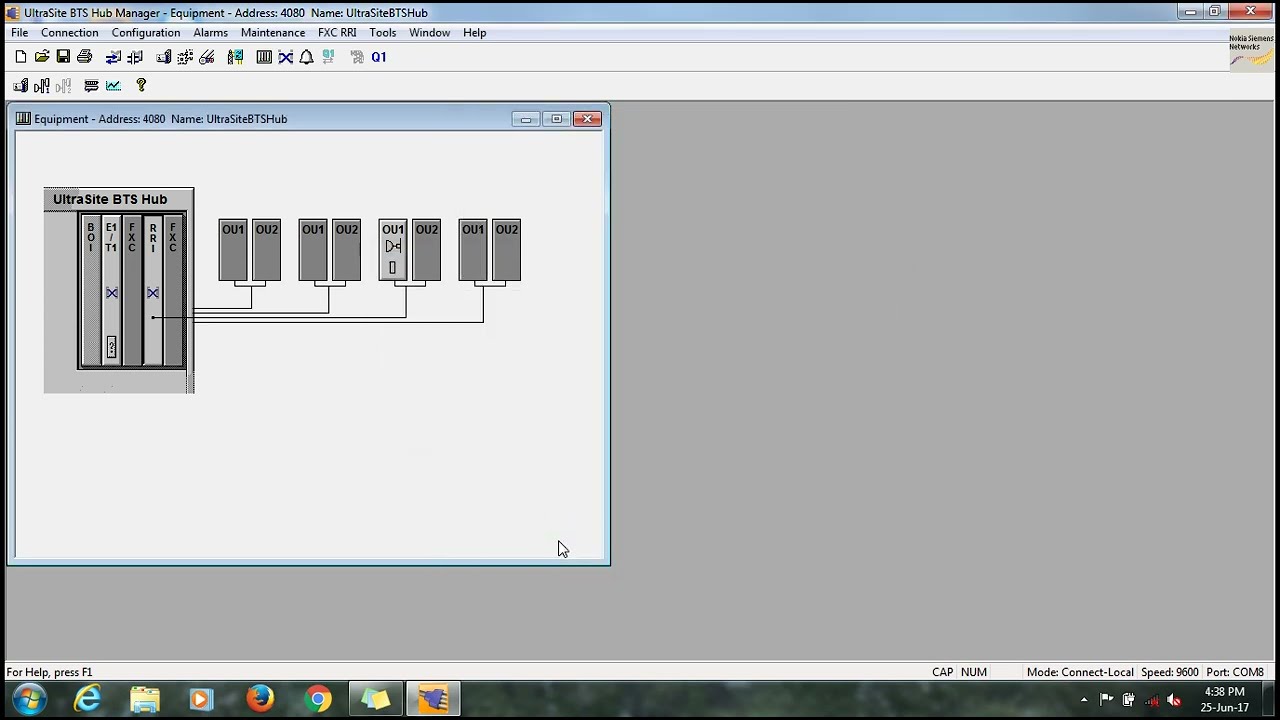Viewport: 1280px width, 720px height.
Task: Open Internet Explorer from the taskbar
Action: 87,699
